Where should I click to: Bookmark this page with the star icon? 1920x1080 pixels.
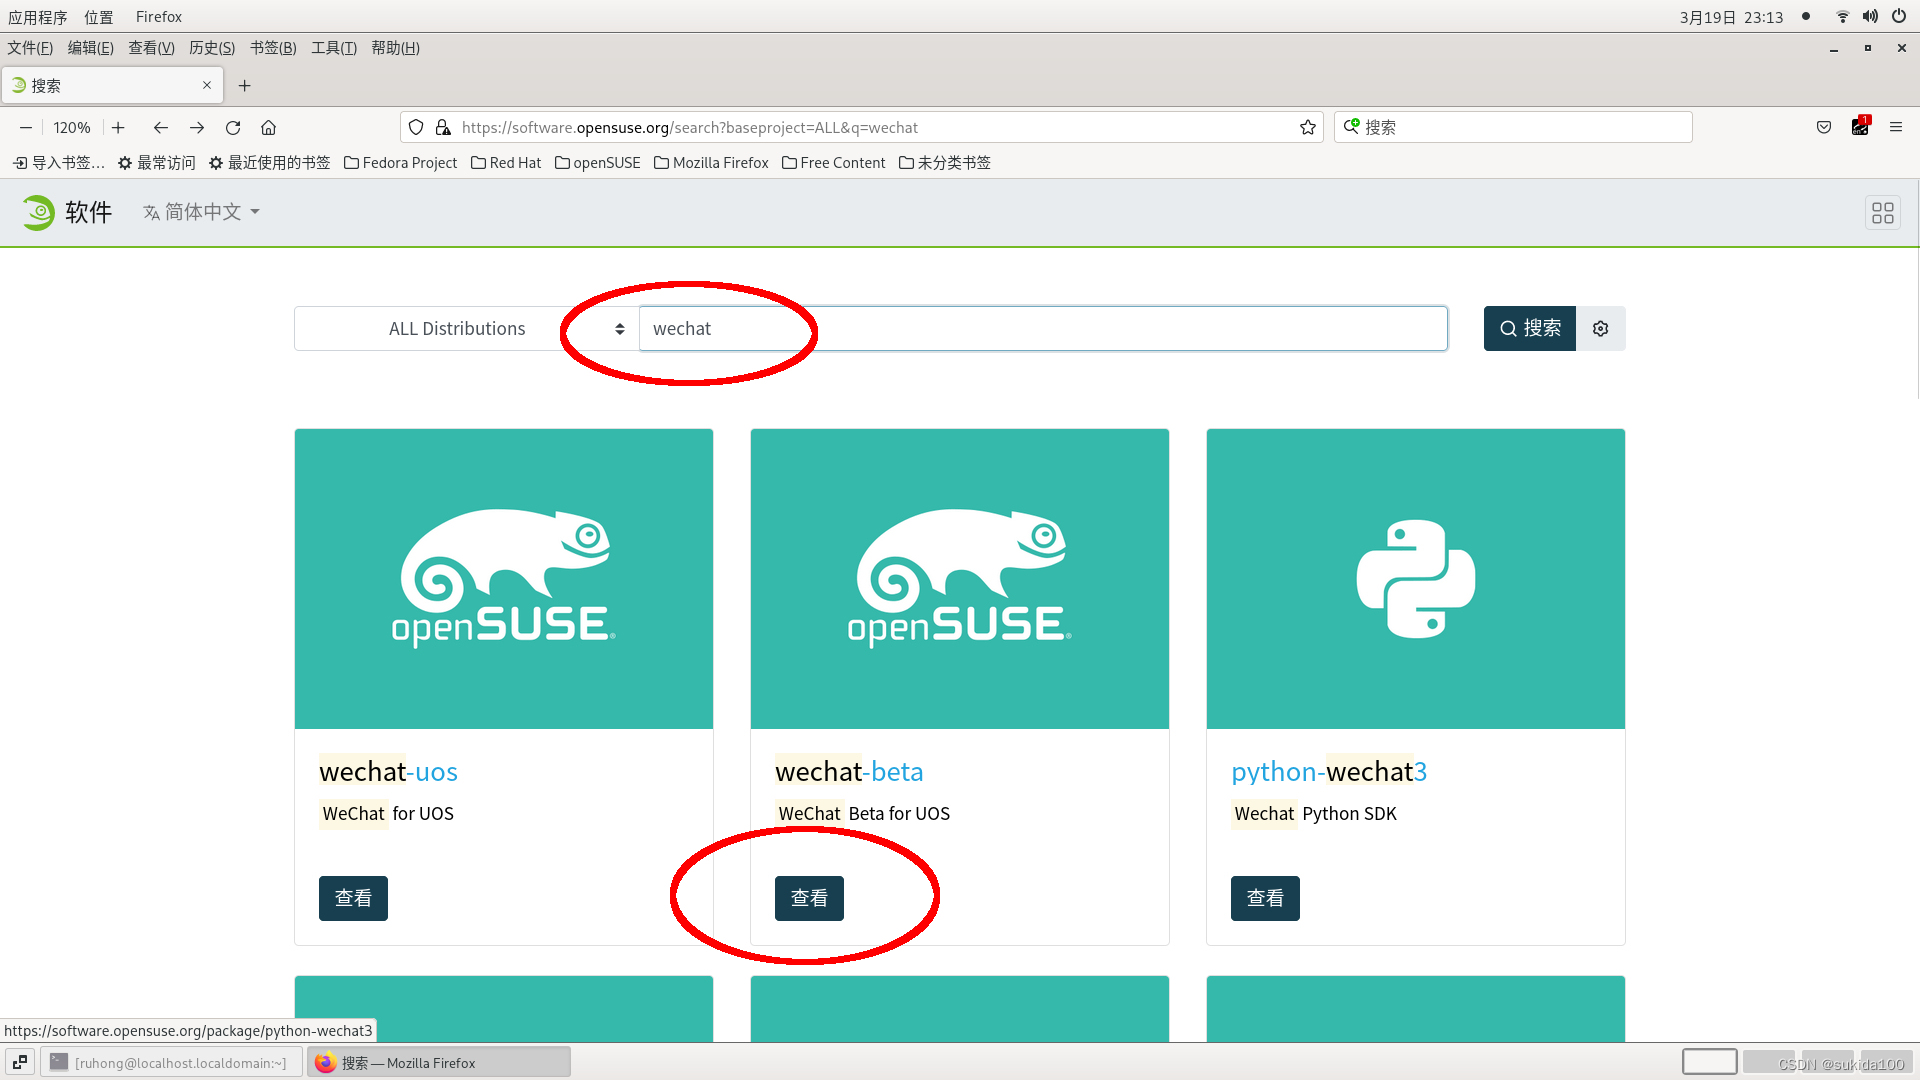coord(1307,128)
